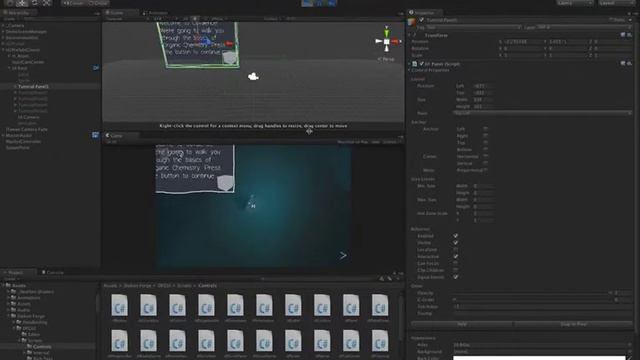Open the Pivot dropdown
This screenshot has width=640, height=360.
(542, 113)
